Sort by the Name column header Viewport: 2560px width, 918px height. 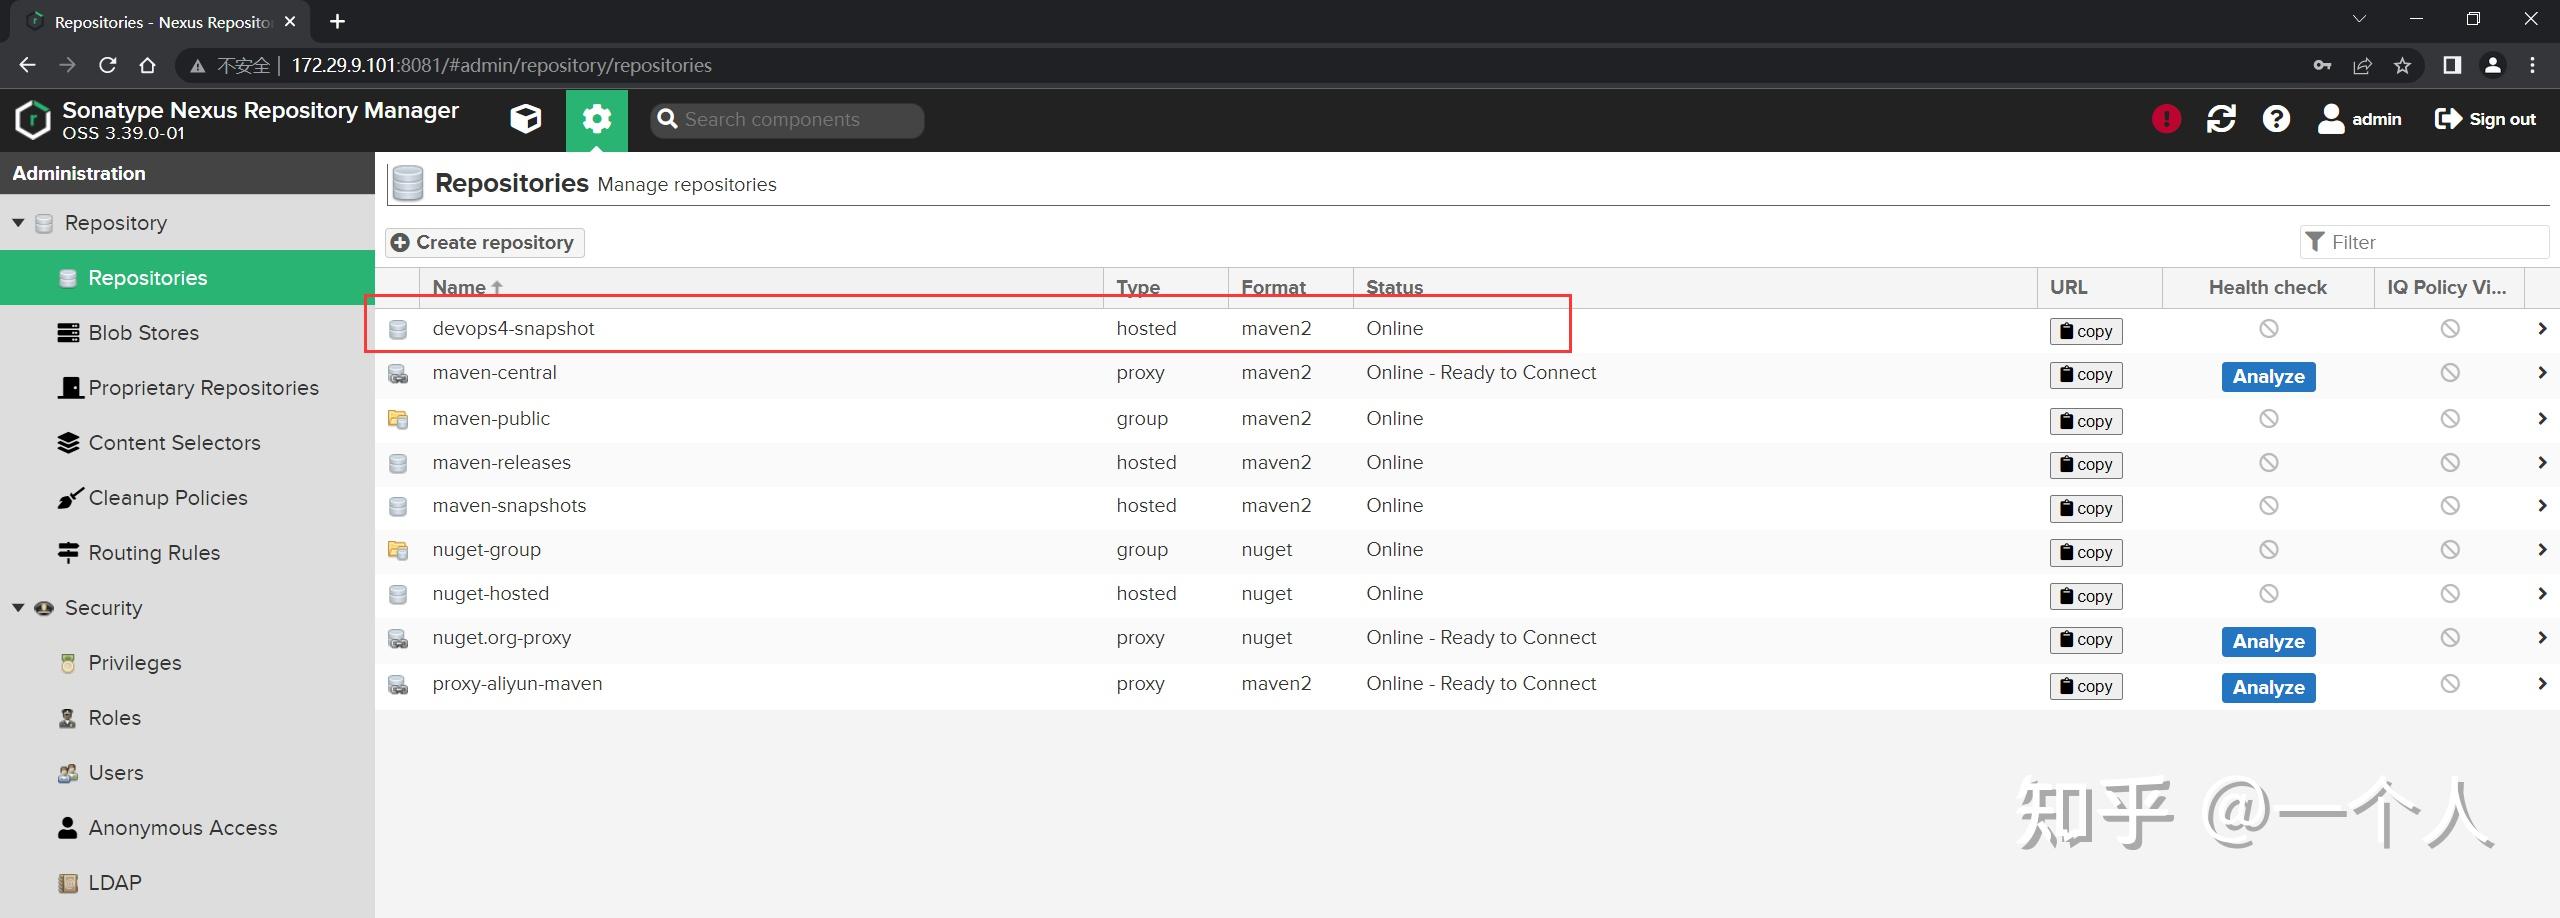[459, 288]
